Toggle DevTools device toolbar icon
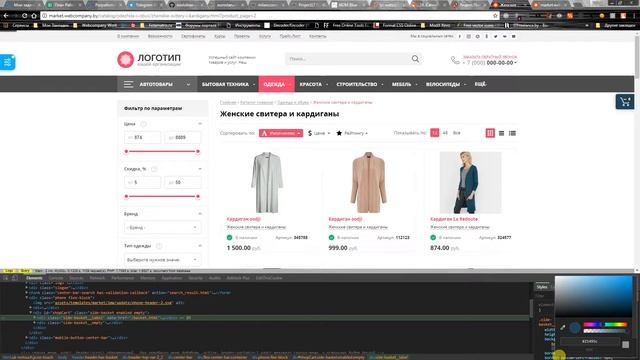This screenshot has height=360, width=640. (15, 278)
